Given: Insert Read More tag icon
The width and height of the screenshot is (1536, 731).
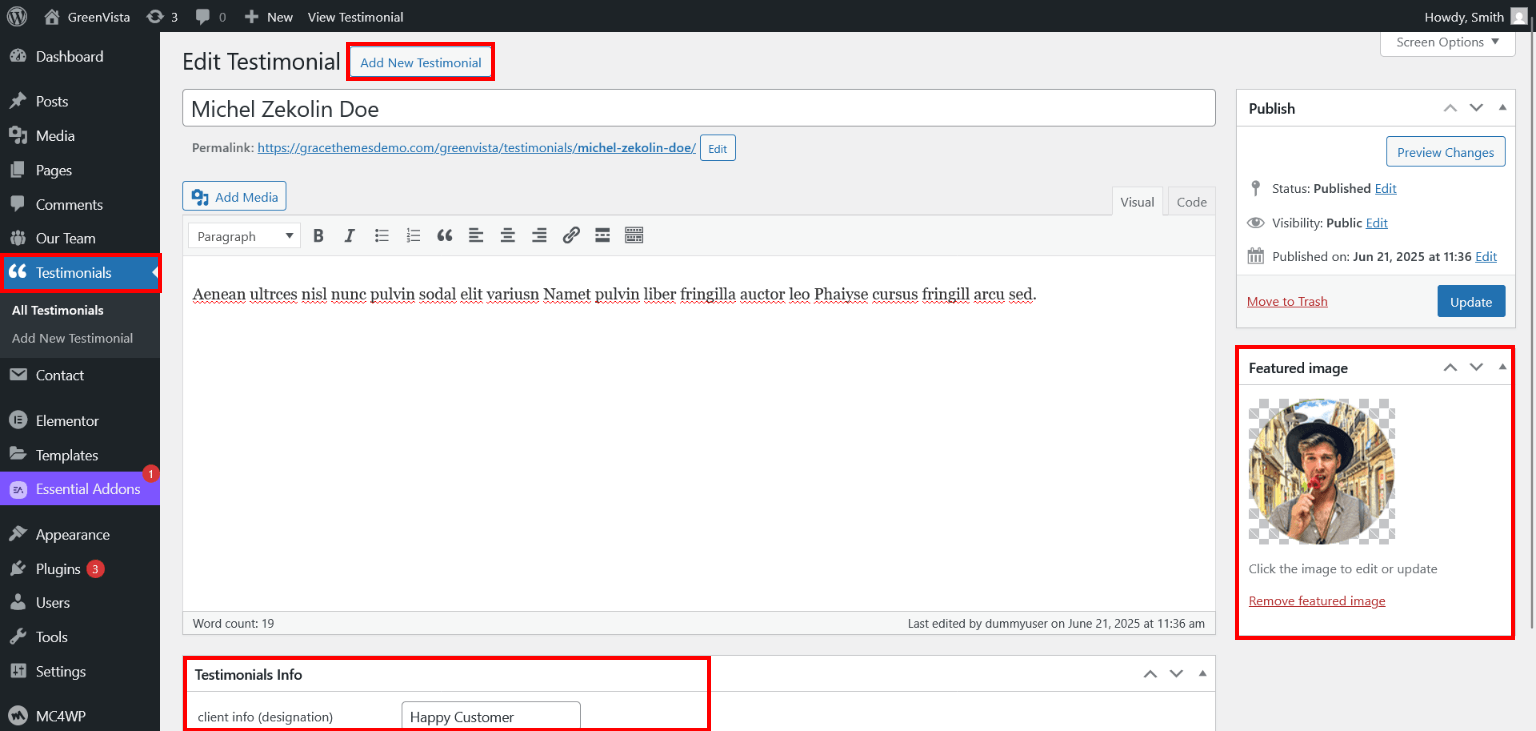Looking at the screenshot, I should tap(602, 236).
